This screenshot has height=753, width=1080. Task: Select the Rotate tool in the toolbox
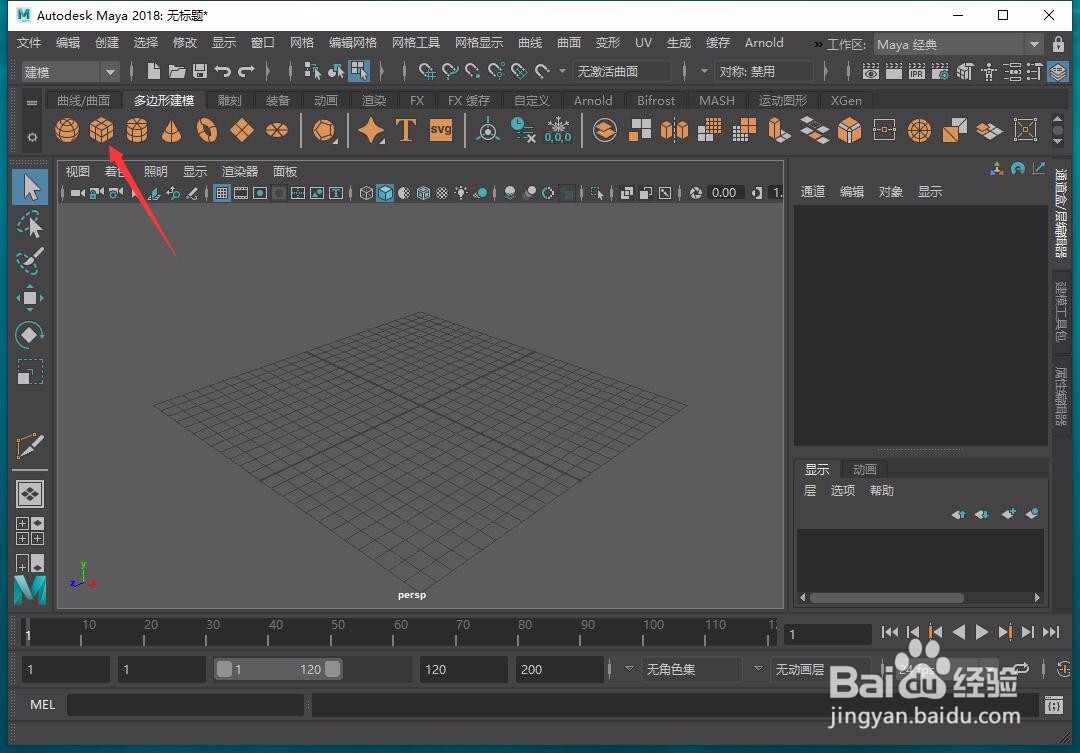tap(30, 334)
